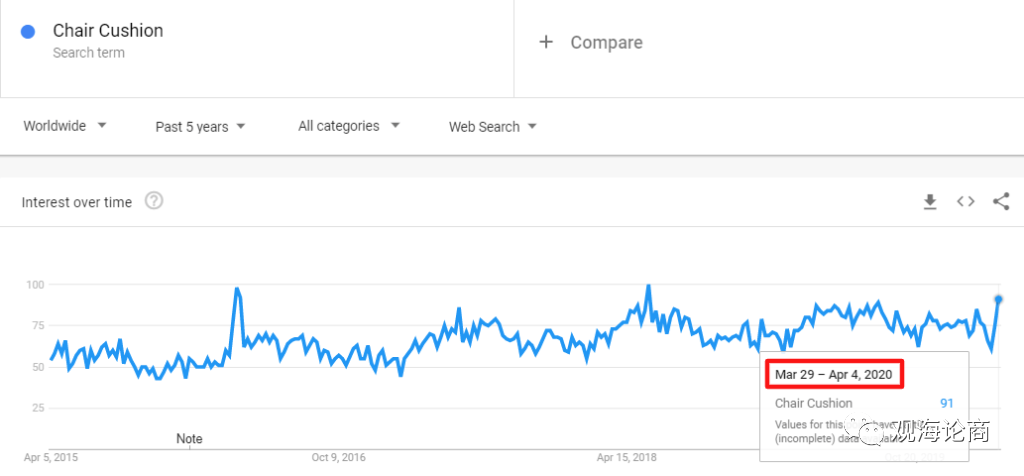Click the blue Chair Cushion color dot

[x=29, y=31]
